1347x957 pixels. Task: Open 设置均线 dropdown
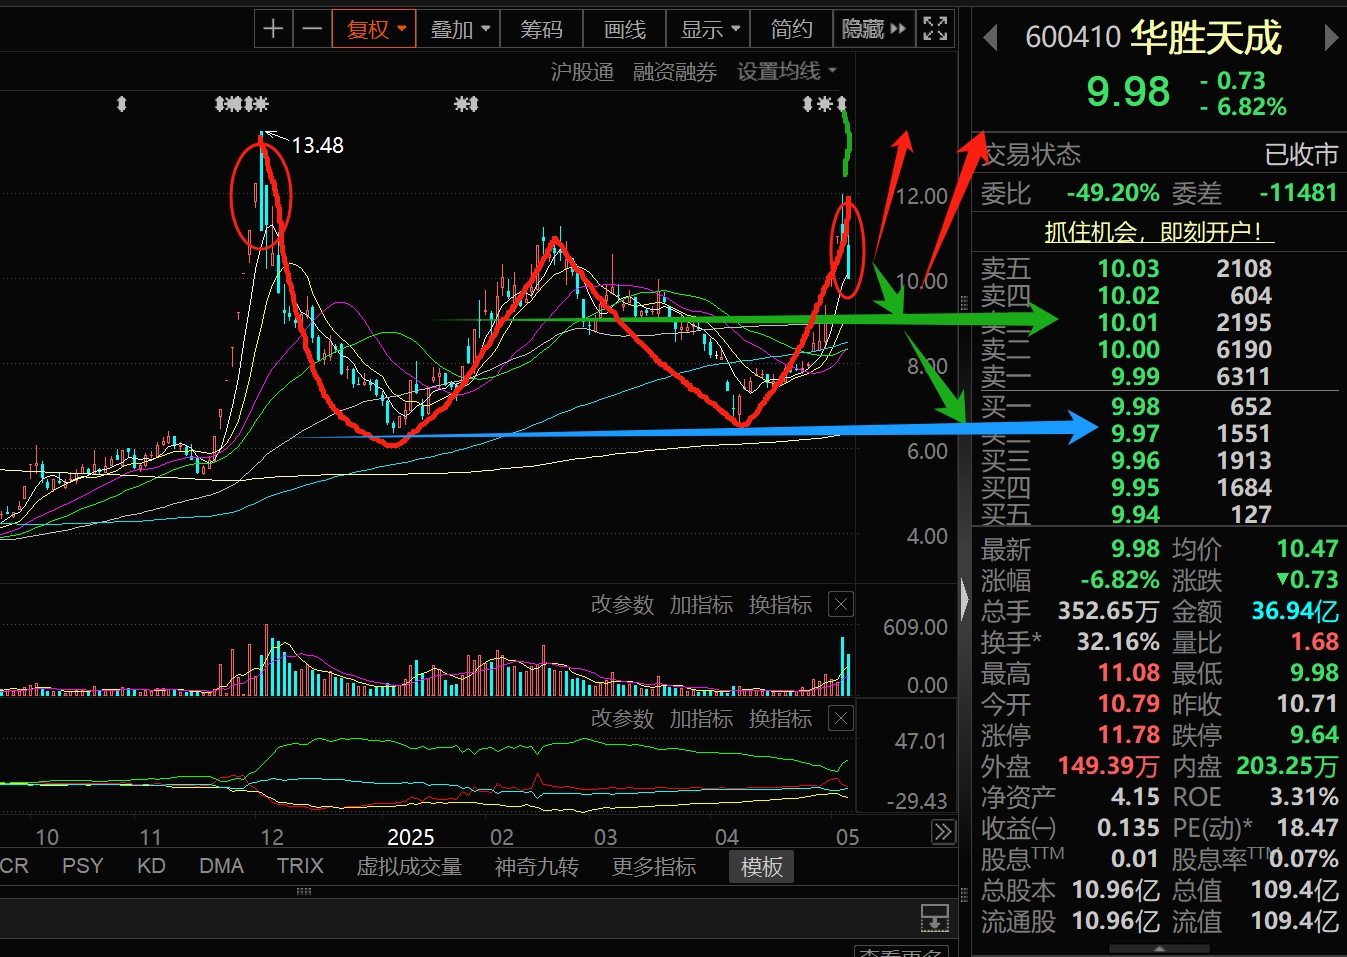point(787,72)
